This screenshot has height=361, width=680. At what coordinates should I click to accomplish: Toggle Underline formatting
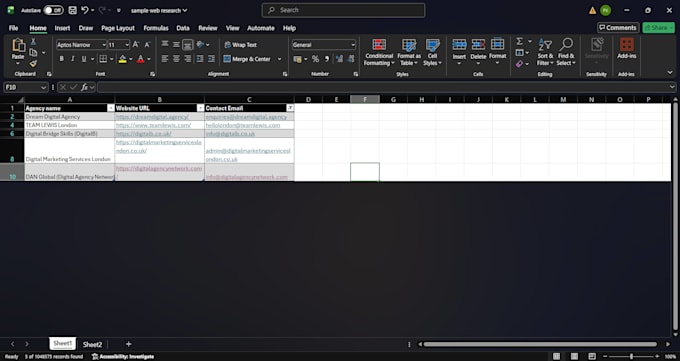click(84, 59)
